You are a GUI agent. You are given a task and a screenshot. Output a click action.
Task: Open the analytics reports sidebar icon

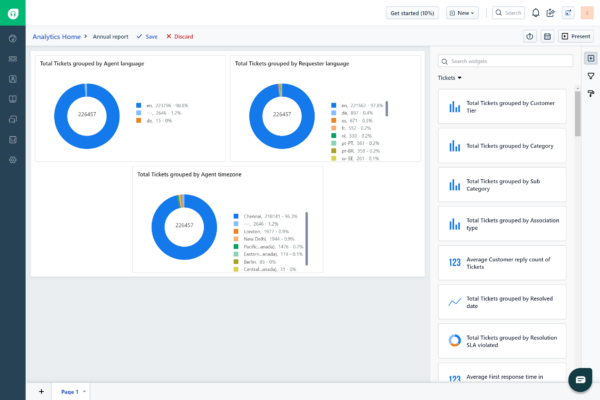click(x=13, y=140)
